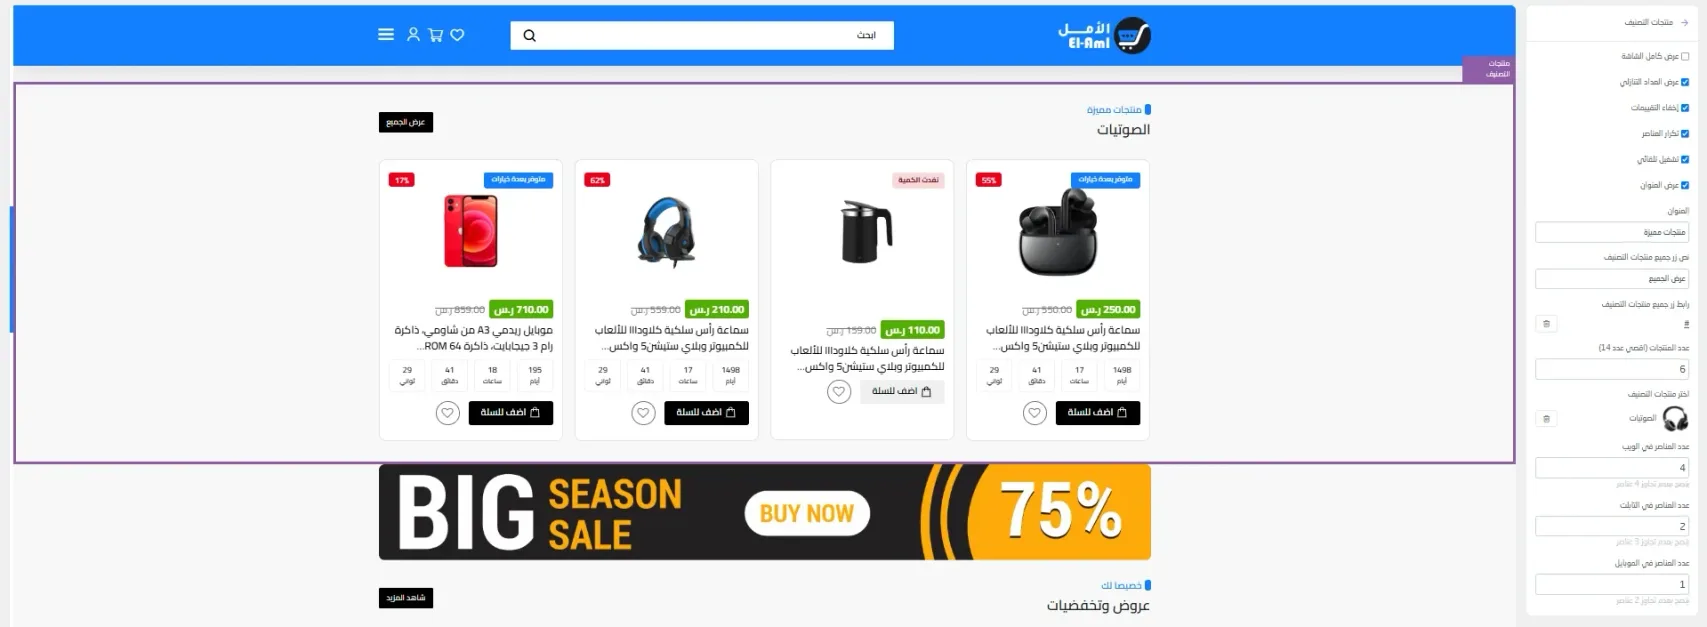Remove the الصوتيات category with trash icon
The image size is (1707, 627).
pos(1546,419)
